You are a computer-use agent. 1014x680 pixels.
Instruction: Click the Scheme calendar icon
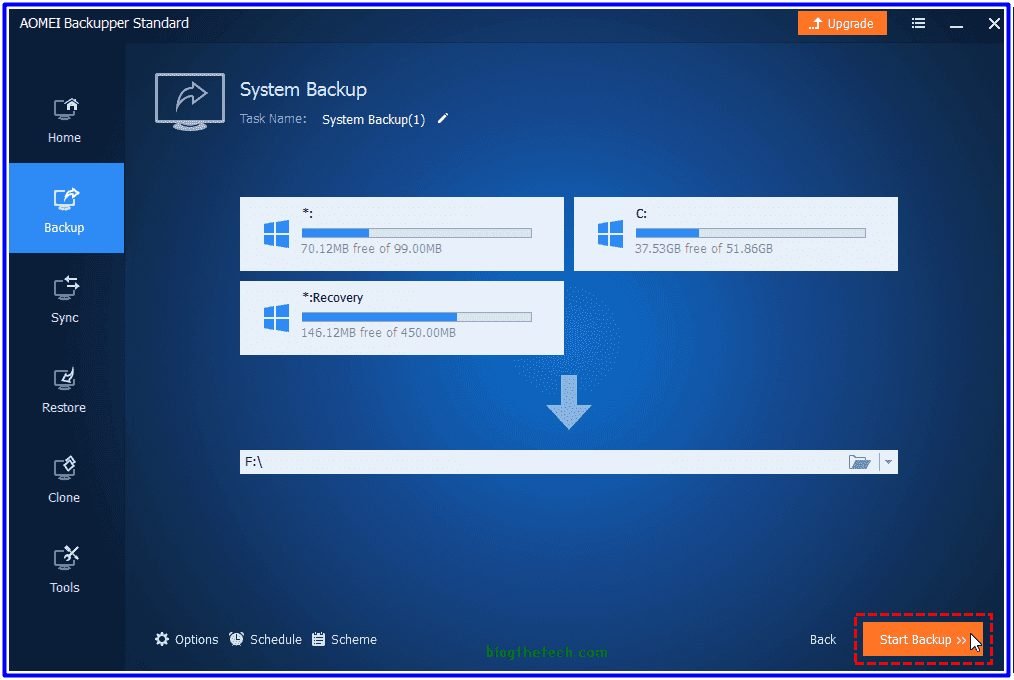point(319,639)
